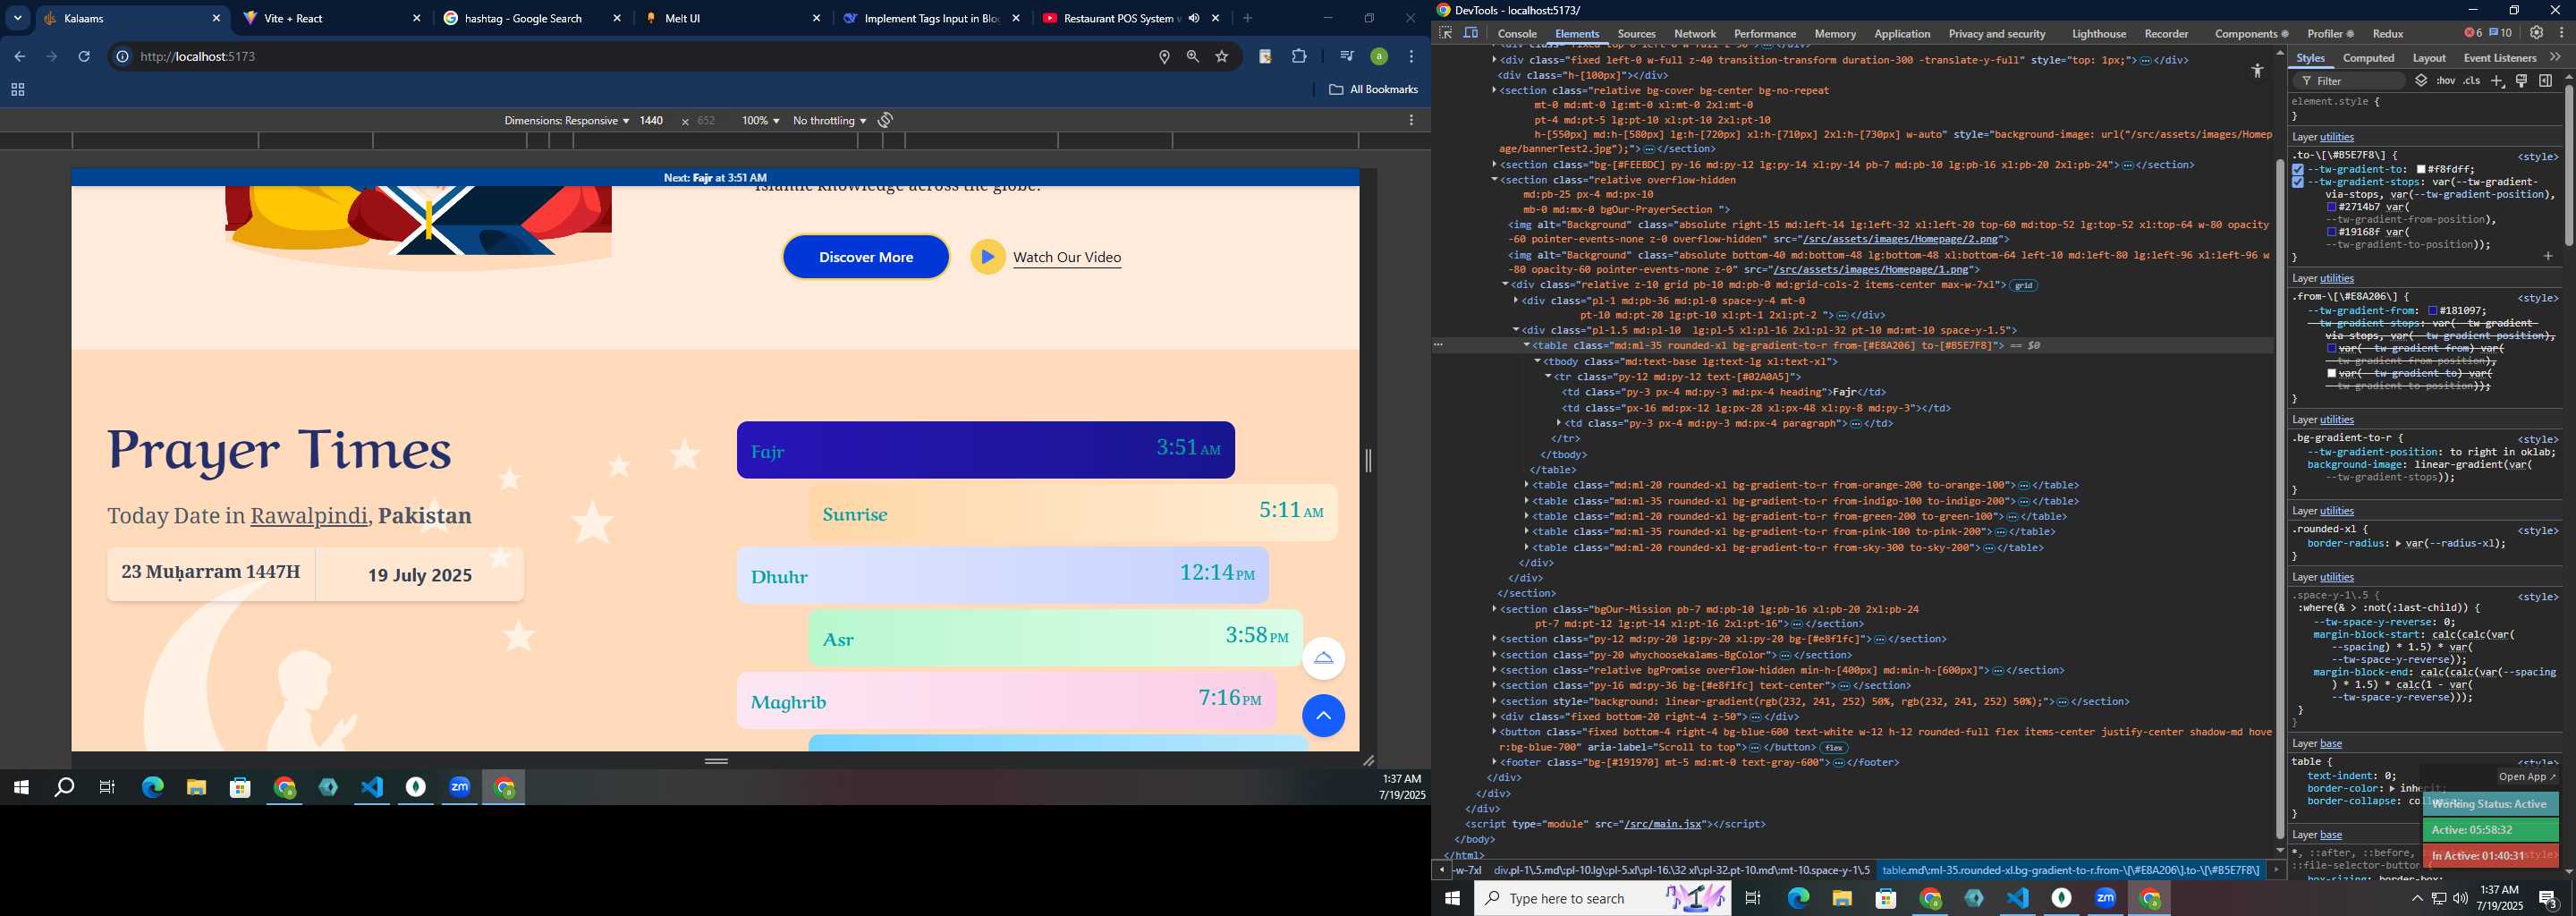View site information icon beside the URL
Screen dimensions: 2576x916
point(122,57)
